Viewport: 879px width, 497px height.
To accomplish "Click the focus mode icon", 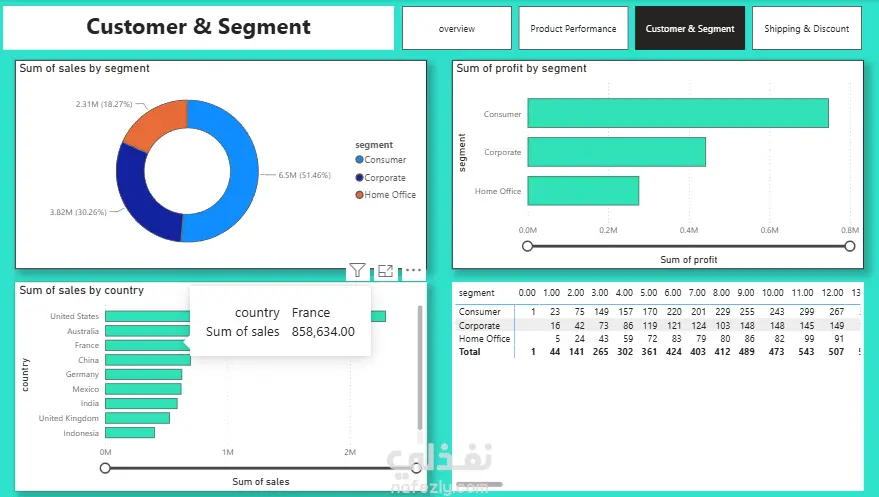I will [386, 271].
